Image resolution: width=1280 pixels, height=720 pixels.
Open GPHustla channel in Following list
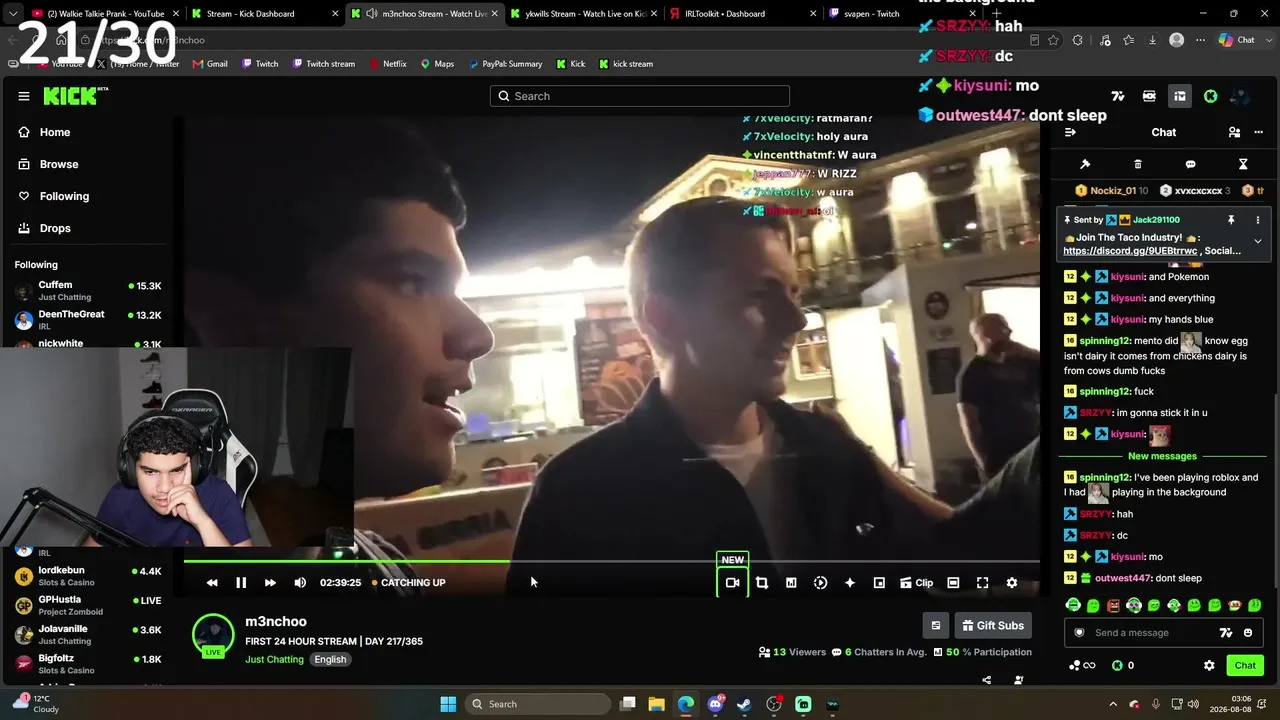tap(88, 604)
